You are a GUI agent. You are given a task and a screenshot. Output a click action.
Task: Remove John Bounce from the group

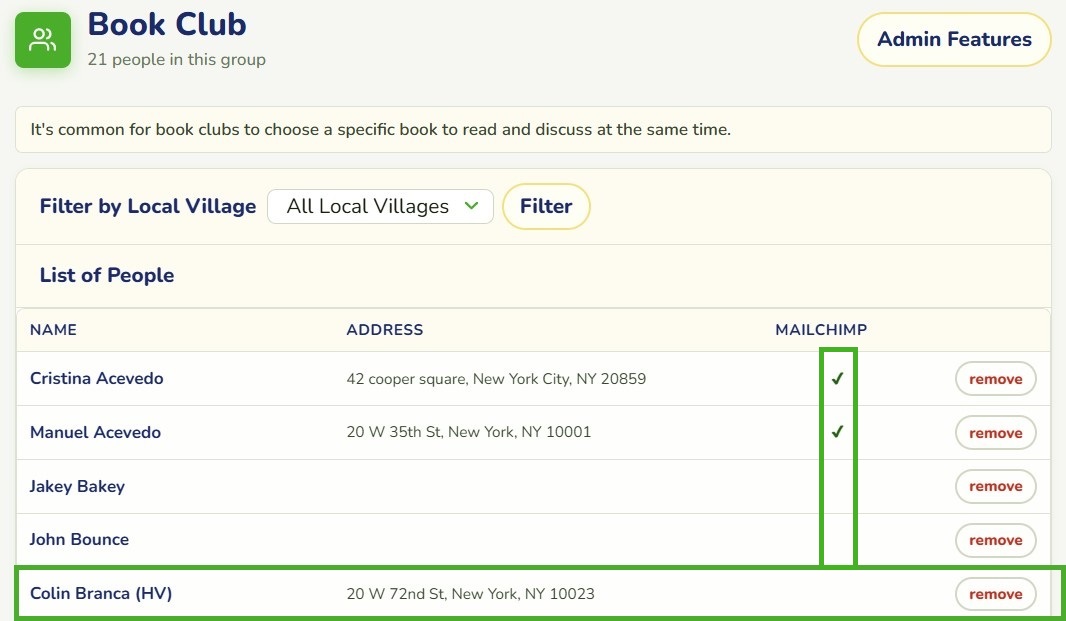pyautogui.click(x=995, y=540)
